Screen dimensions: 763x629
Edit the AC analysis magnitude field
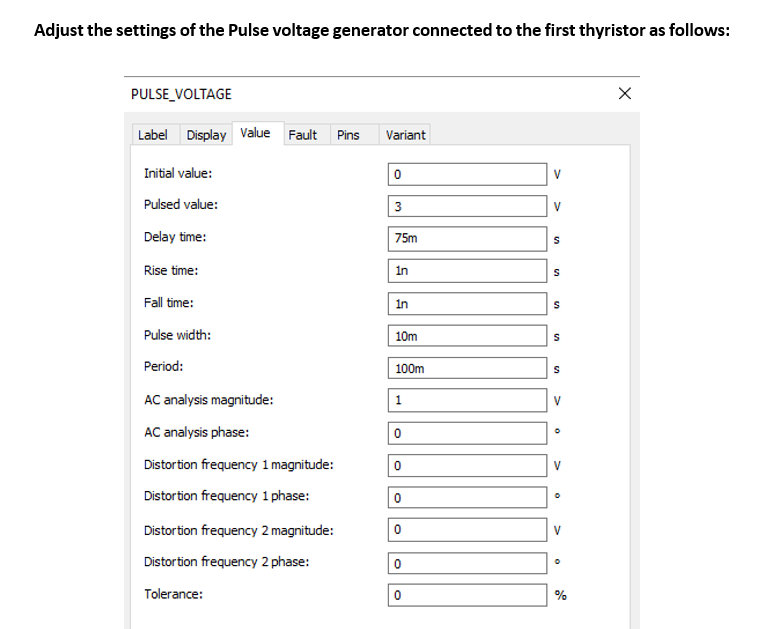click(468, 401)
